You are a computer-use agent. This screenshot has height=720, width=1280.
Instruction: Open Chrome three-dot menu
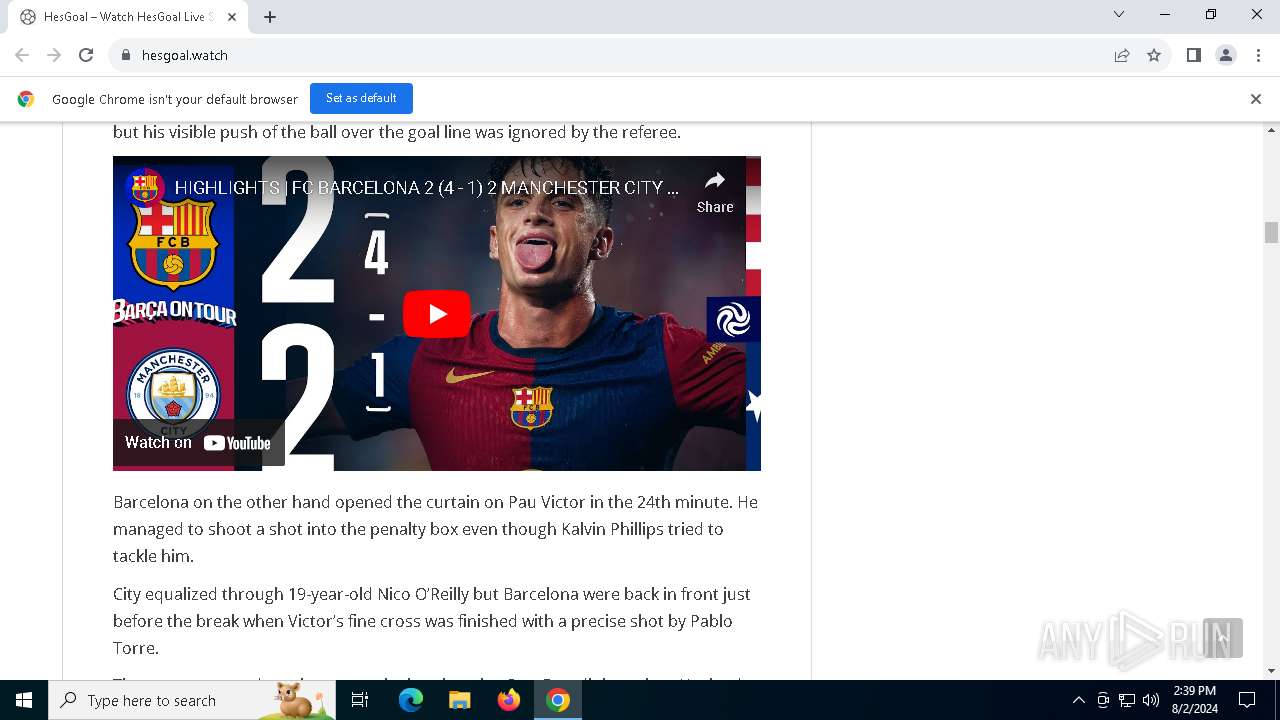(x=1258, y=55)
